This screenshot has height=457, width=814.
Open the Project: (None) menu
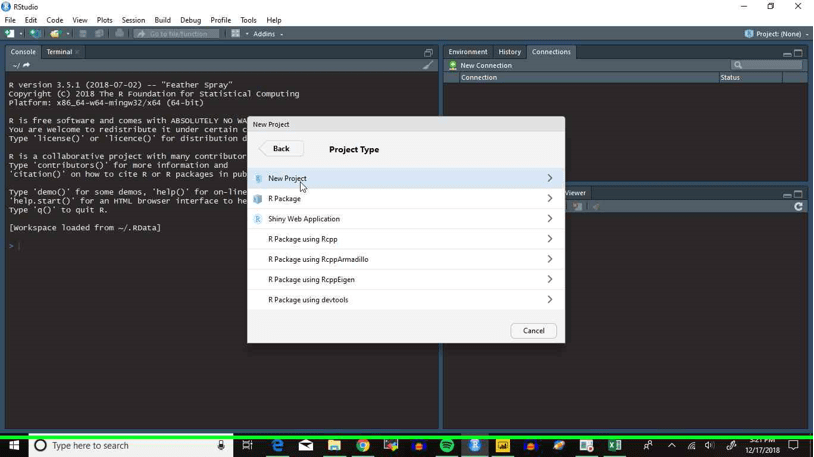777,34
